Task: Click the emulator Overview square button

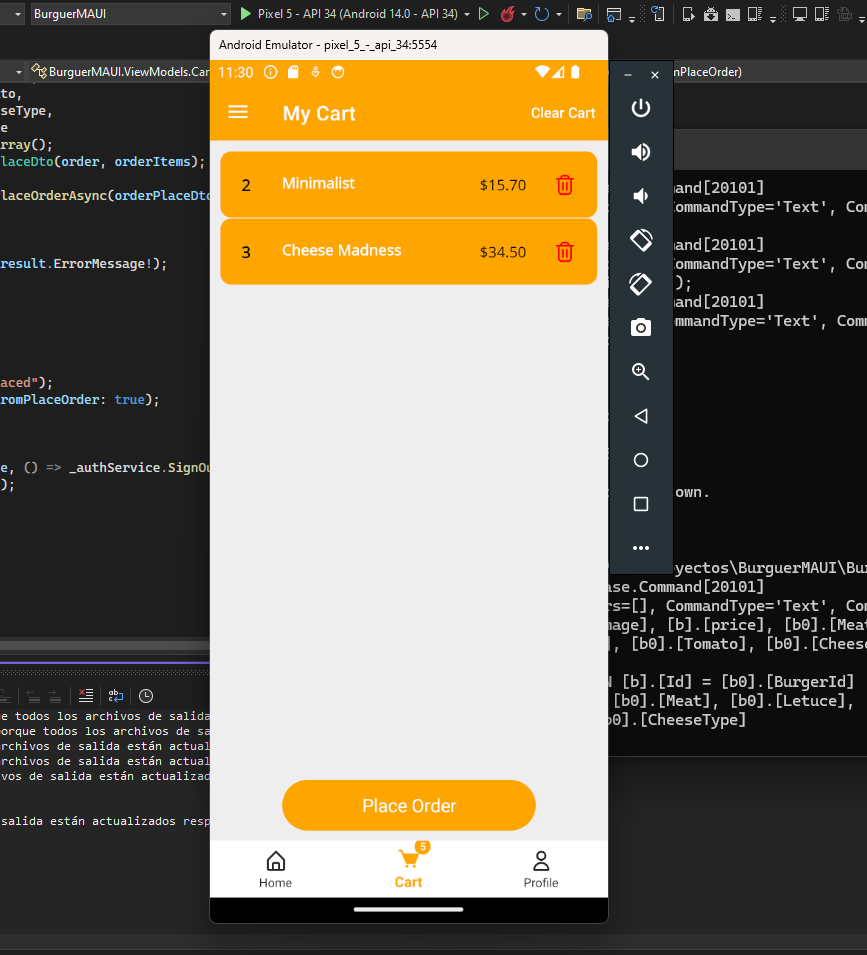Action: pyautogui.click(x=641, y=504)
